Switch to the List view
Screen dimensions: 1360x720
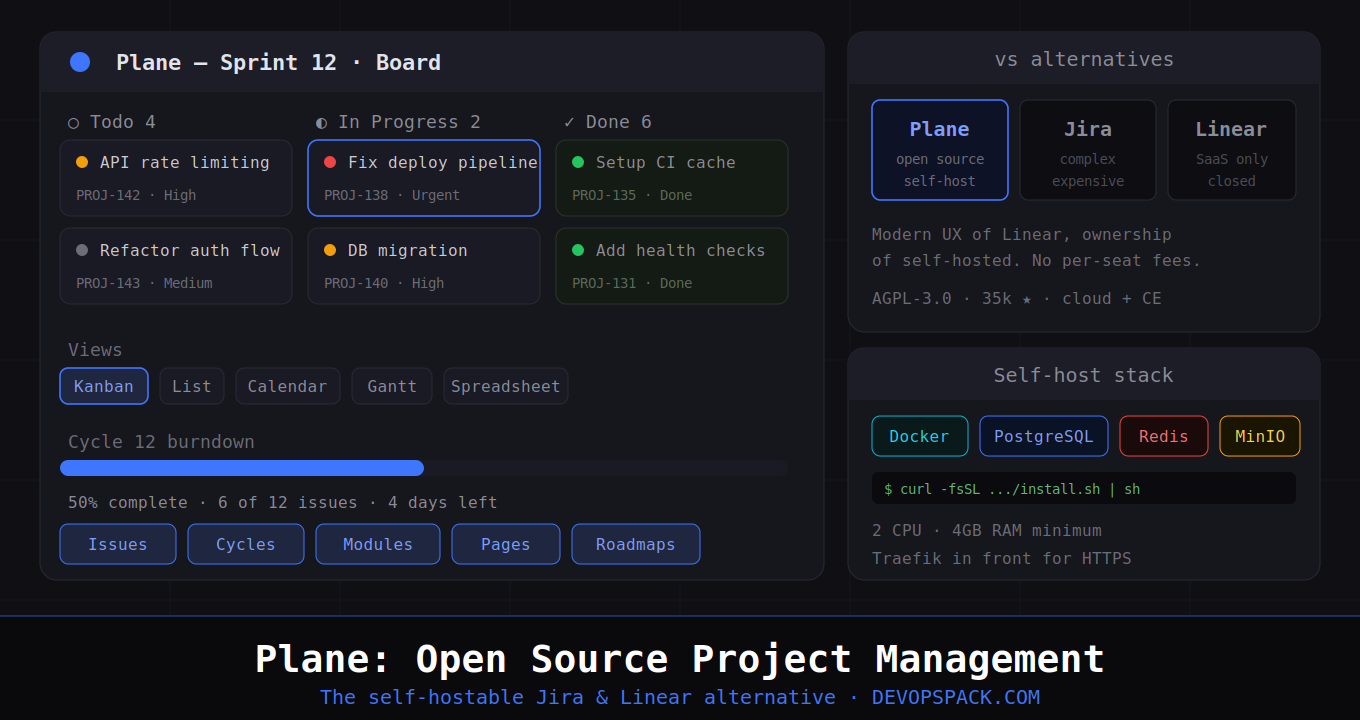tap(192, 386)
